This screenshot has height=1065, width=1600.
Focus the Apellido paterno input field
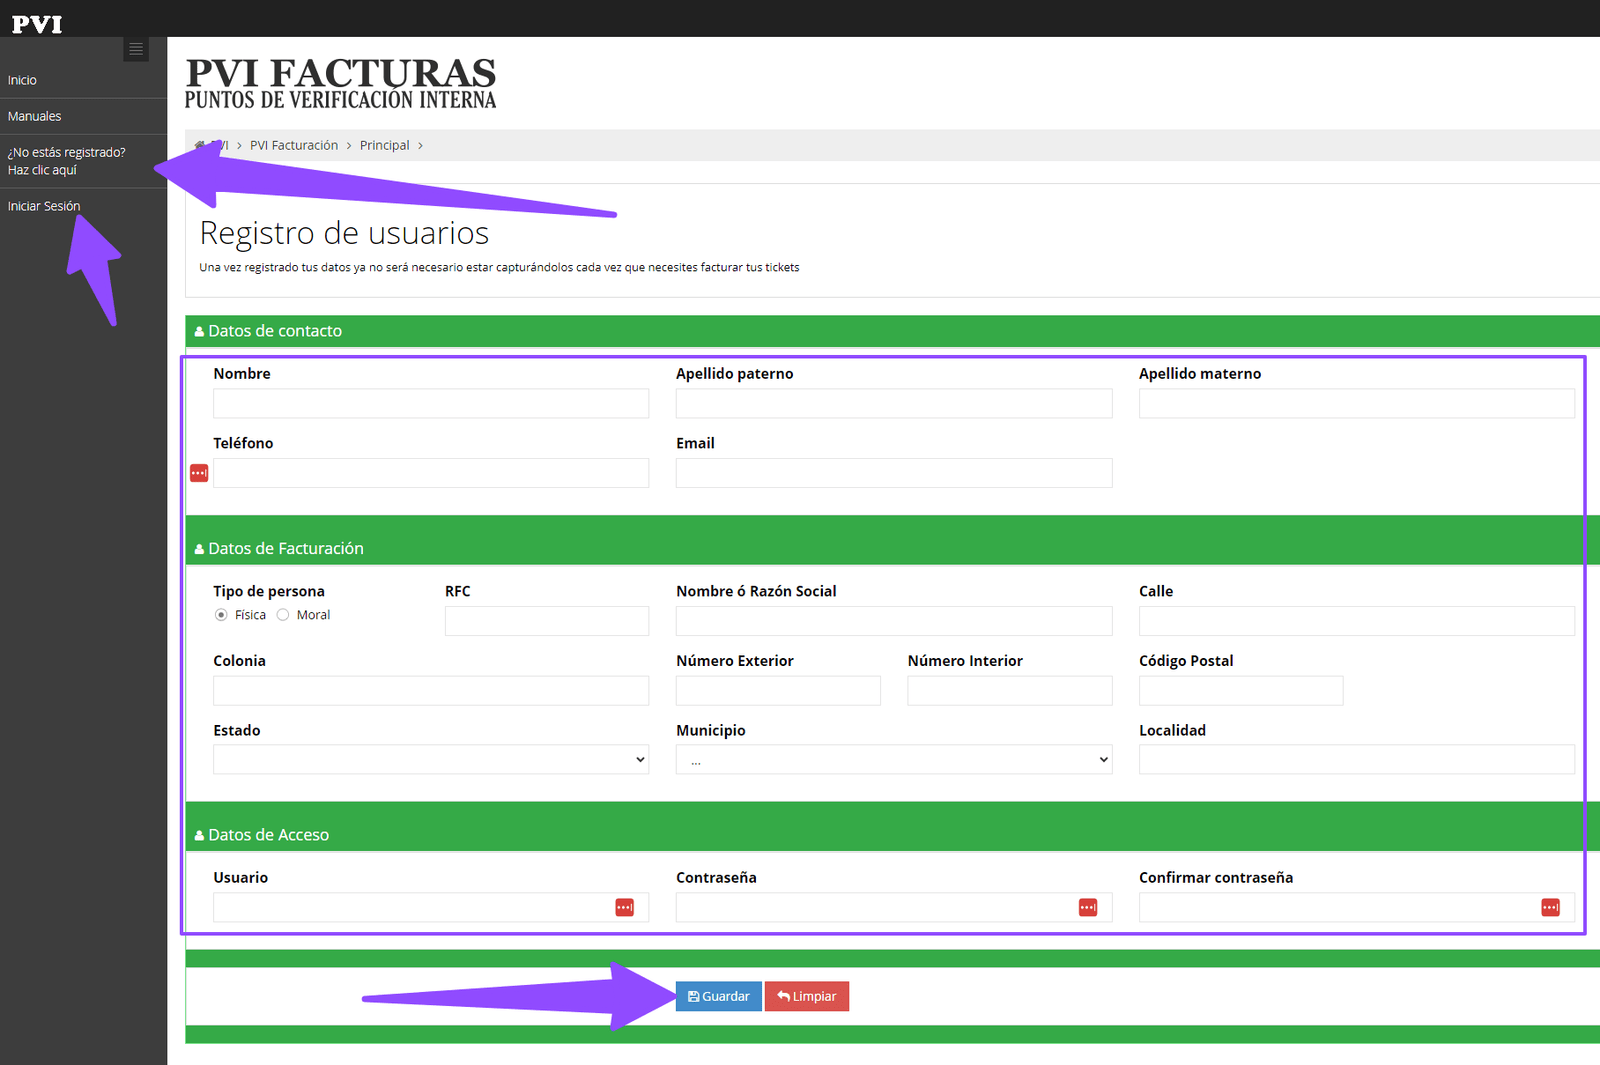tap(894, 403)
